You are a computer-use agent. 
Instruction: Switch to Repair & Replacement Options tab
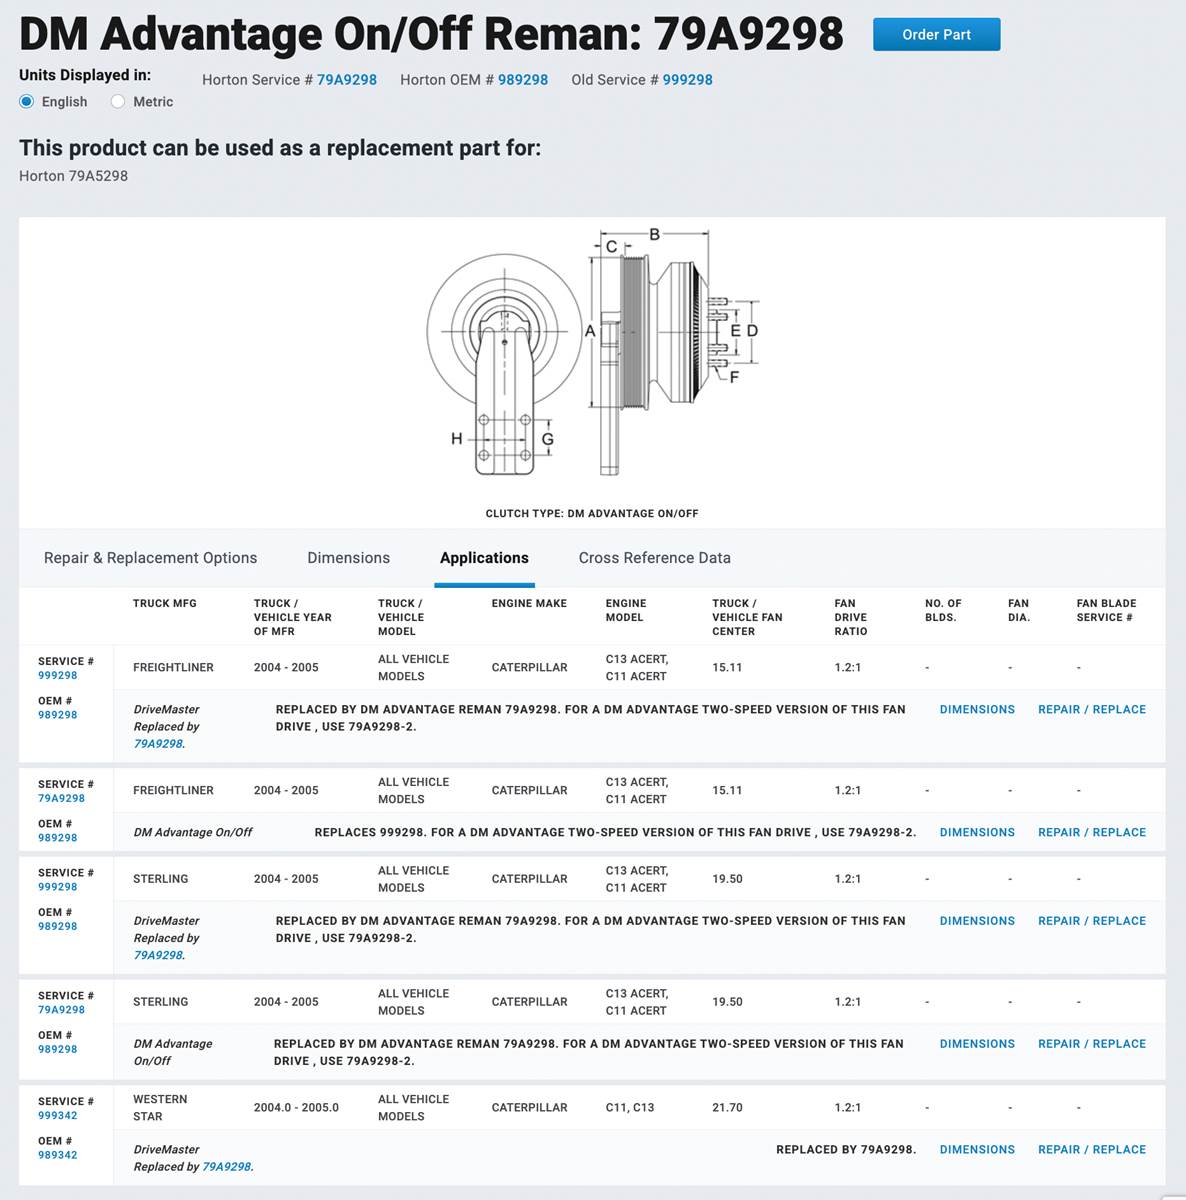(x=150, y=558)
